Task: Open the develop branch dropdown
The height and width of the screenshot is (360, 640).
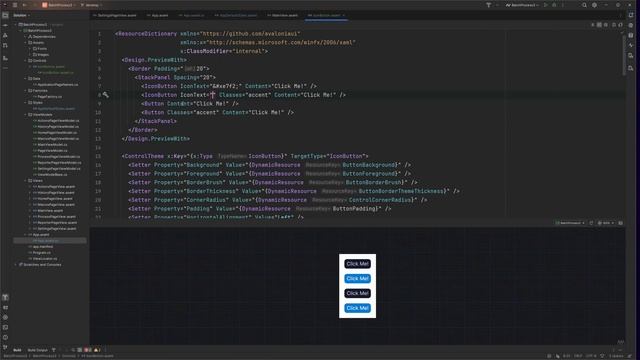Action: pyautogui.click(x=91, y=5)
